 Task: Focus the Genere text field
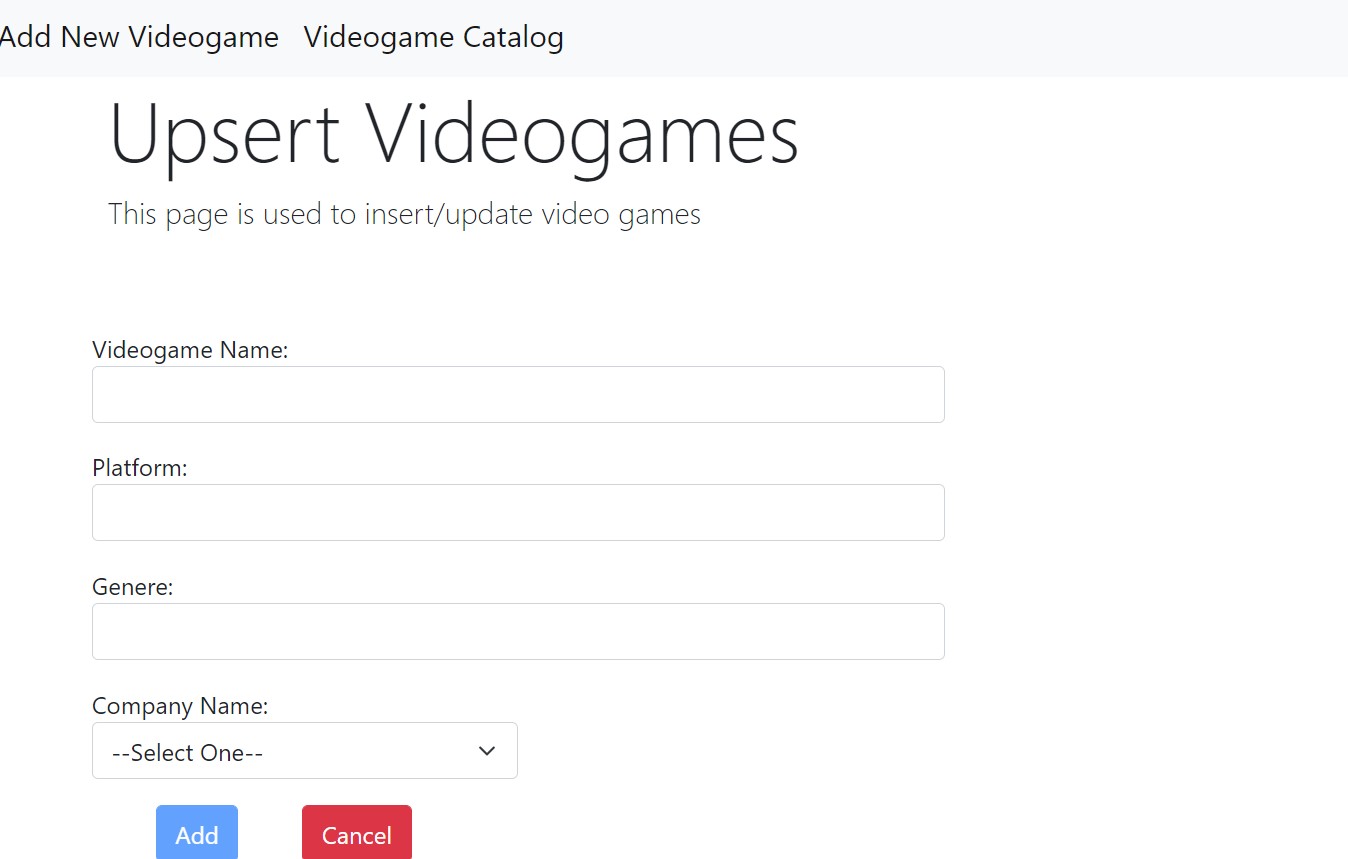click(518, 631)
